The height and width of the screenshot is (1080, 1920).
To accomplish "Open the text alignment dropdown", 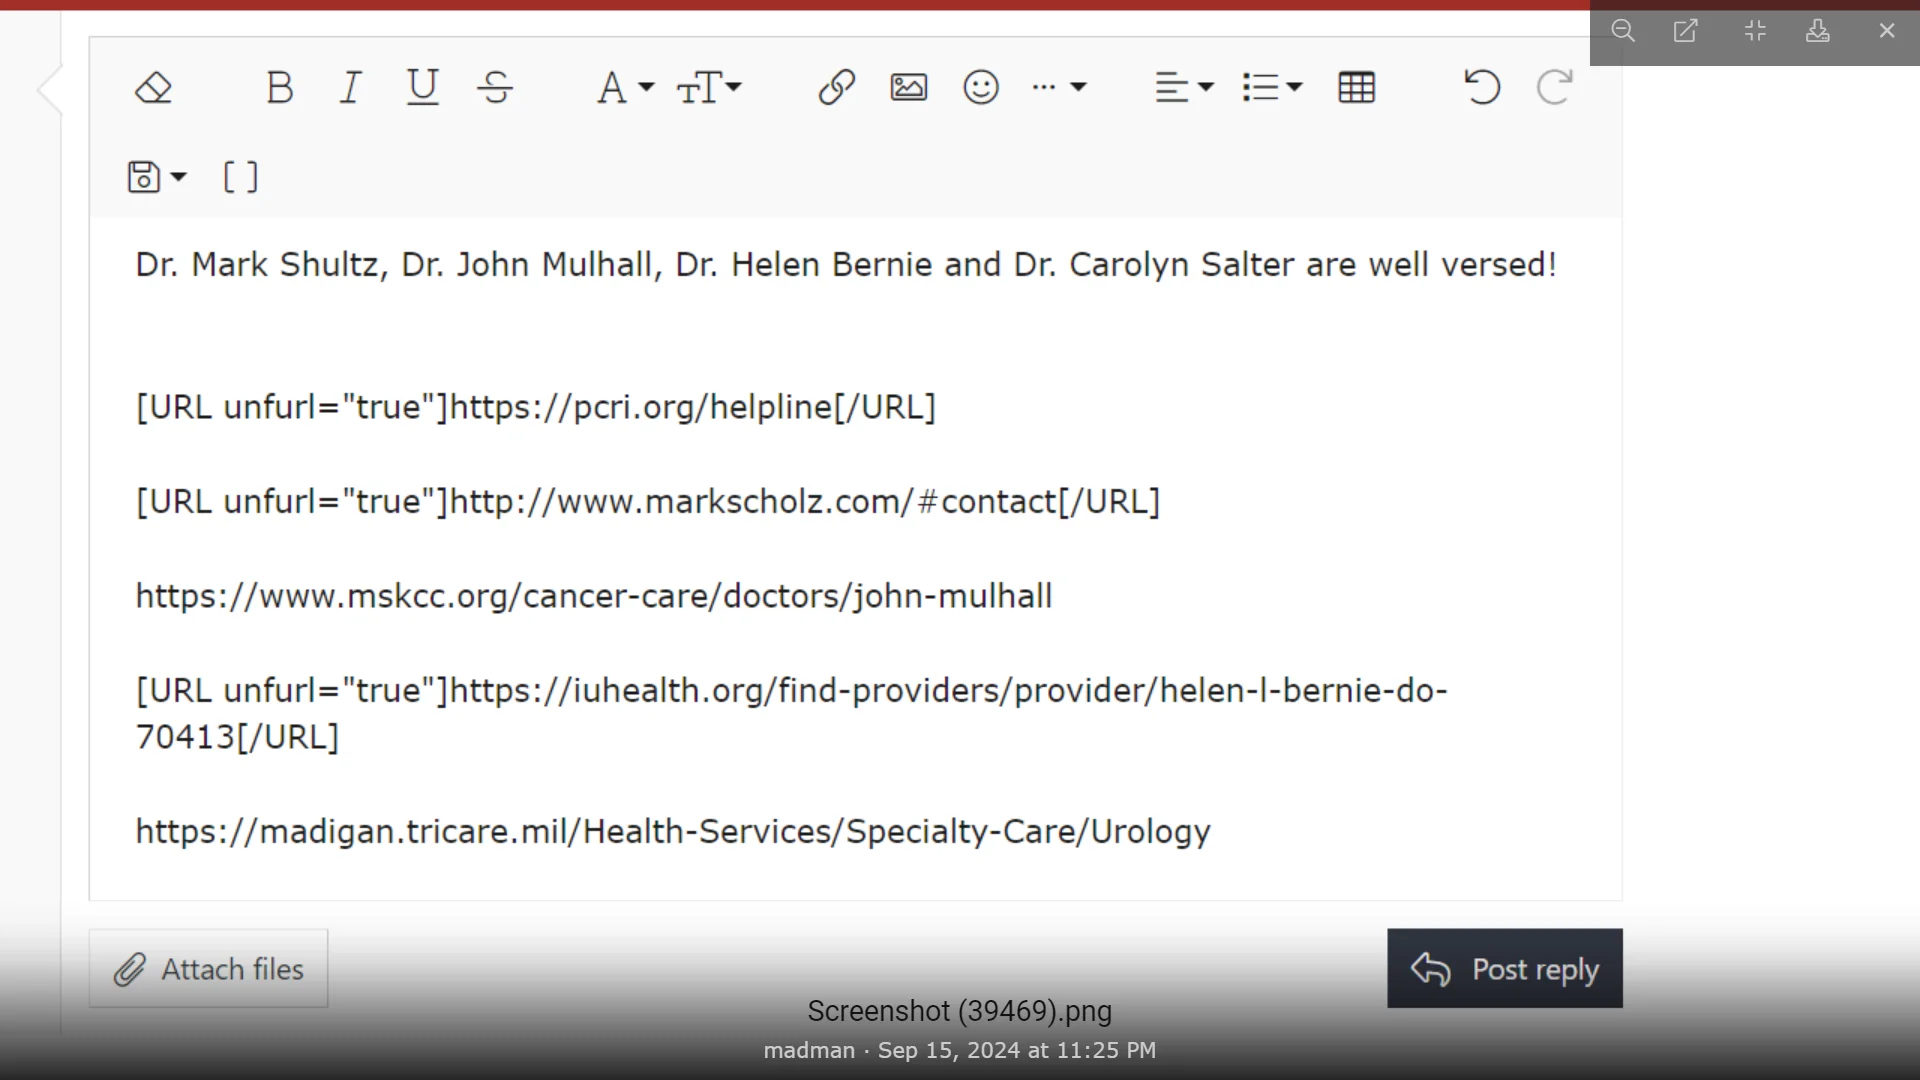I will click(x=1184, y=88).
